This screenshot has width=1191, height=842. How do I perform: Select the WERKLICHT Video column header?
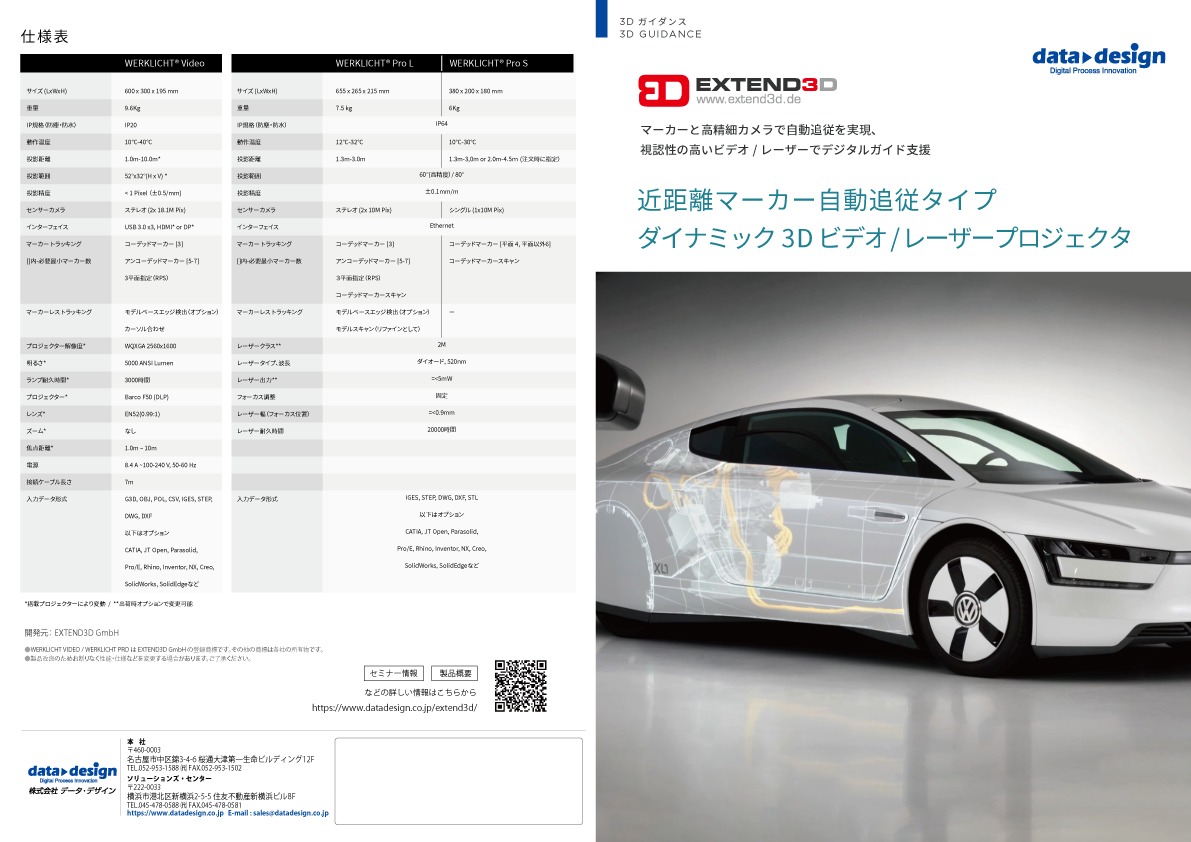[x=164, y=63]
